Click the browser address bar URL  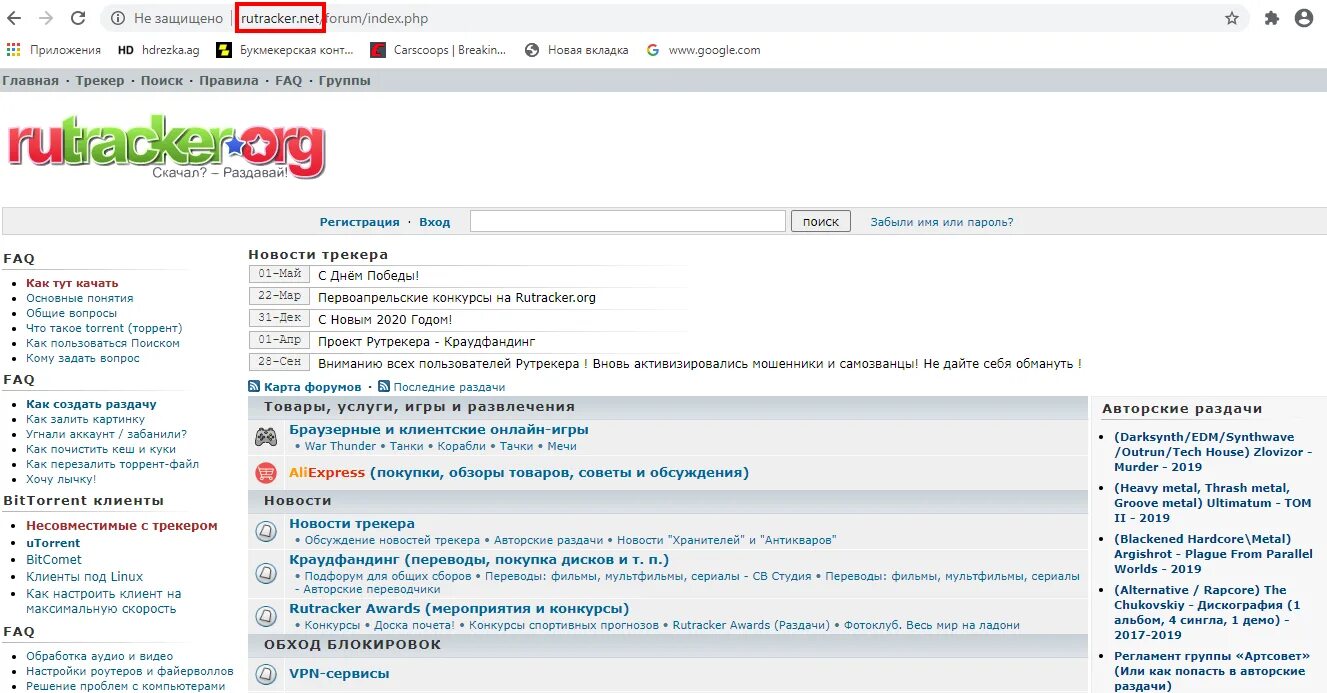click(335, 18)
